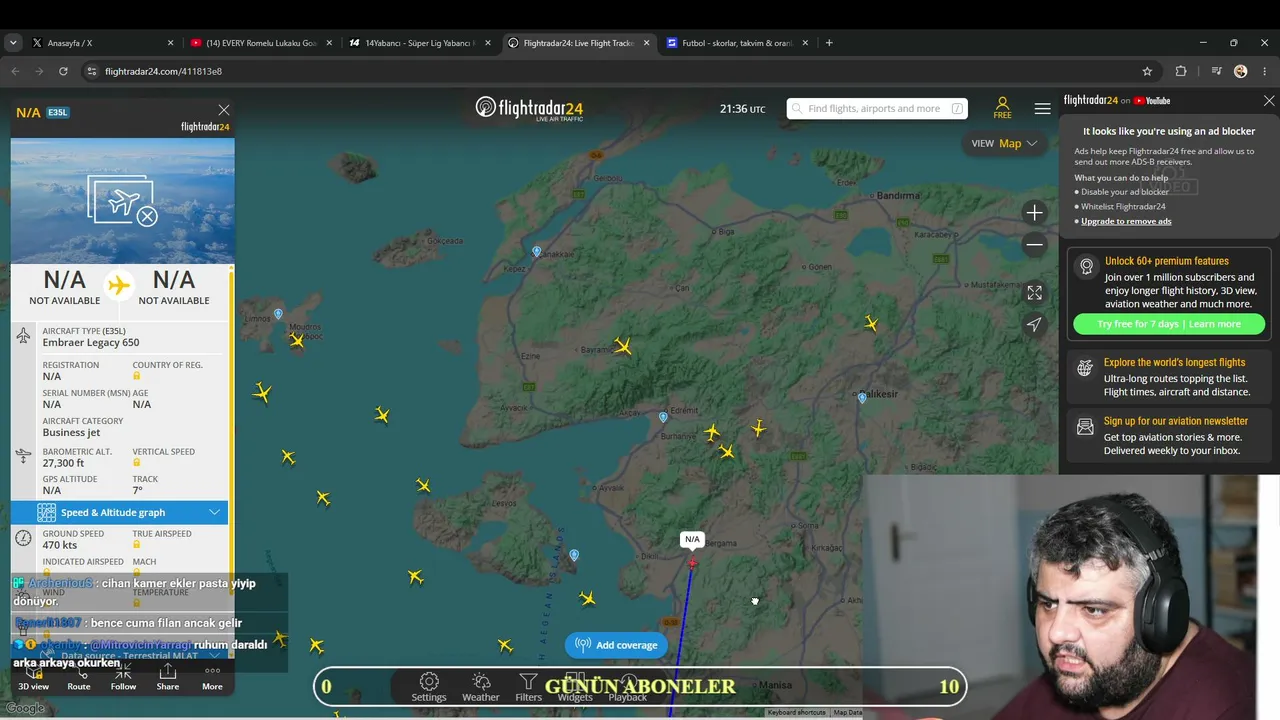This screenshot has width=1280, height=720.
Task: Follow the selected aircraft
Action: pos(123,678)
